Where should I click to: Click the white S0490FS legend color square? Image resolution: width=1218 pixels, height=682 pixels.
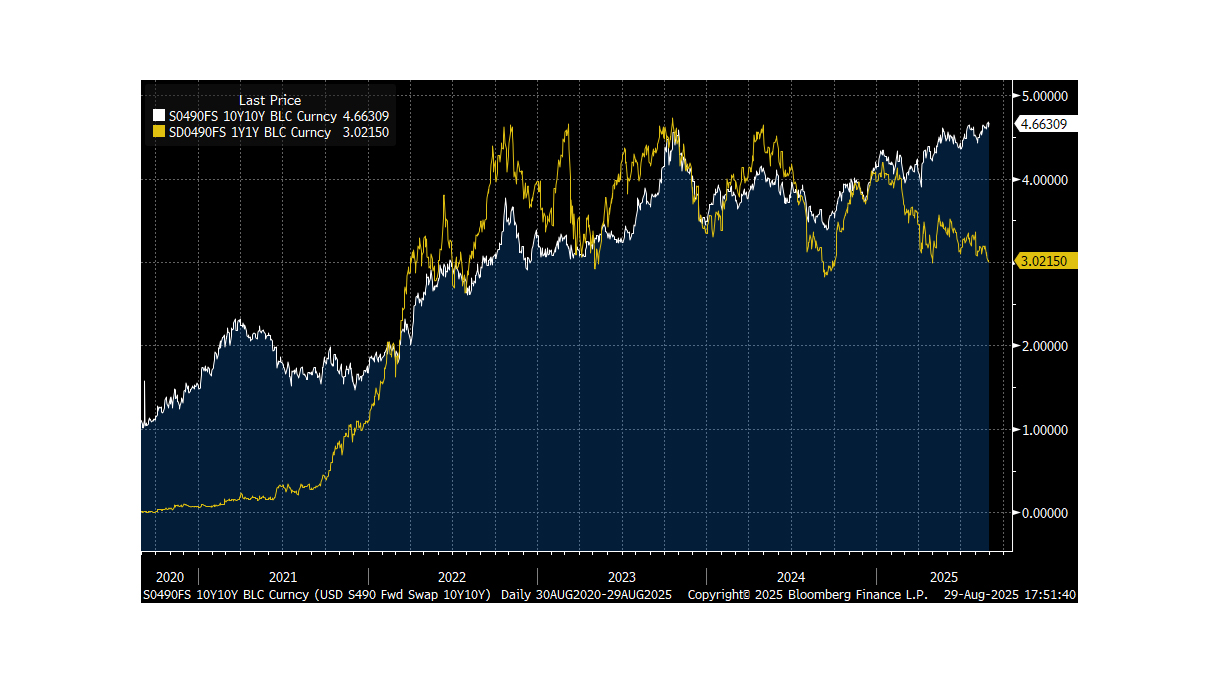coord(158,116)
